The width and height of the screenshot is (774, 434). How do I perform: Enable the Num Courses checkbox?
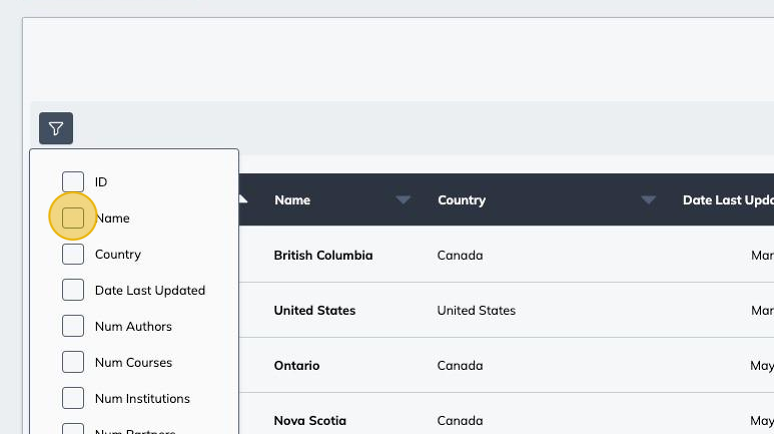(x=73, y=362)
